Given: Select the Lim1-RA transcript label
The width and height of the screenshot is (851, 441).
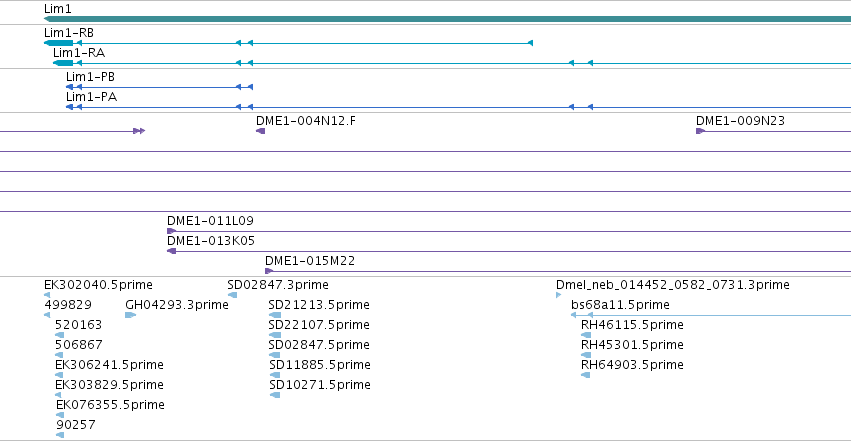Looking at the screenshot, I should point(79,53).
